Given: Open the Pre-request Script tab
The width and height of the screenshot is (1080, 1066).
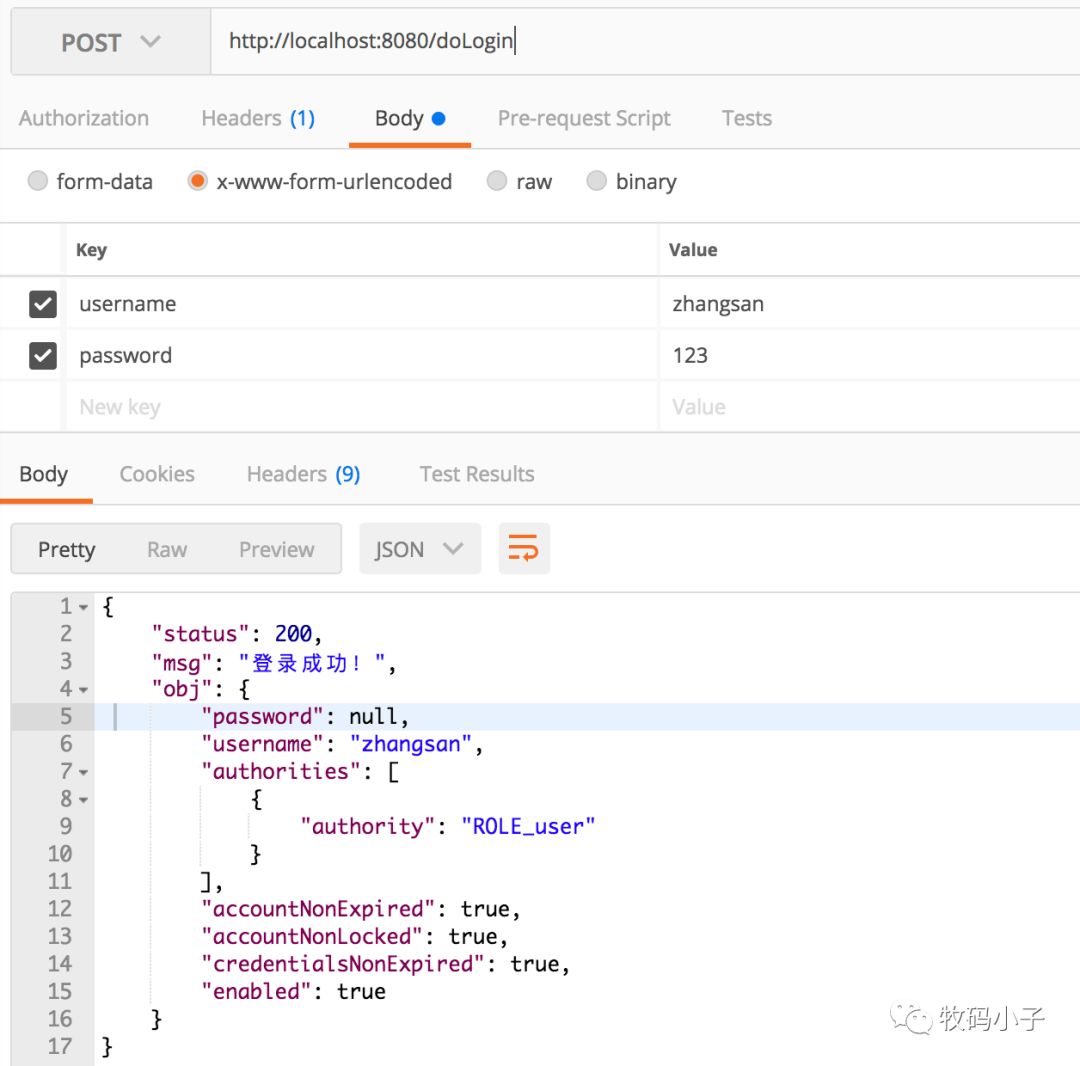Looking at the screenshot, I should click(584, 118).
